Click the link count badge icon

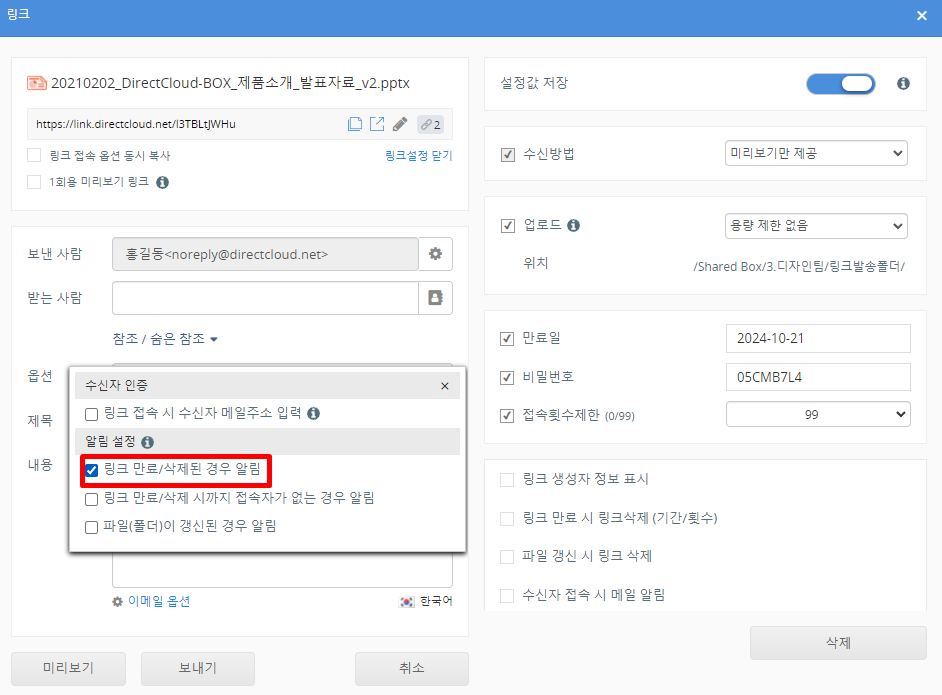pos(431,125)
